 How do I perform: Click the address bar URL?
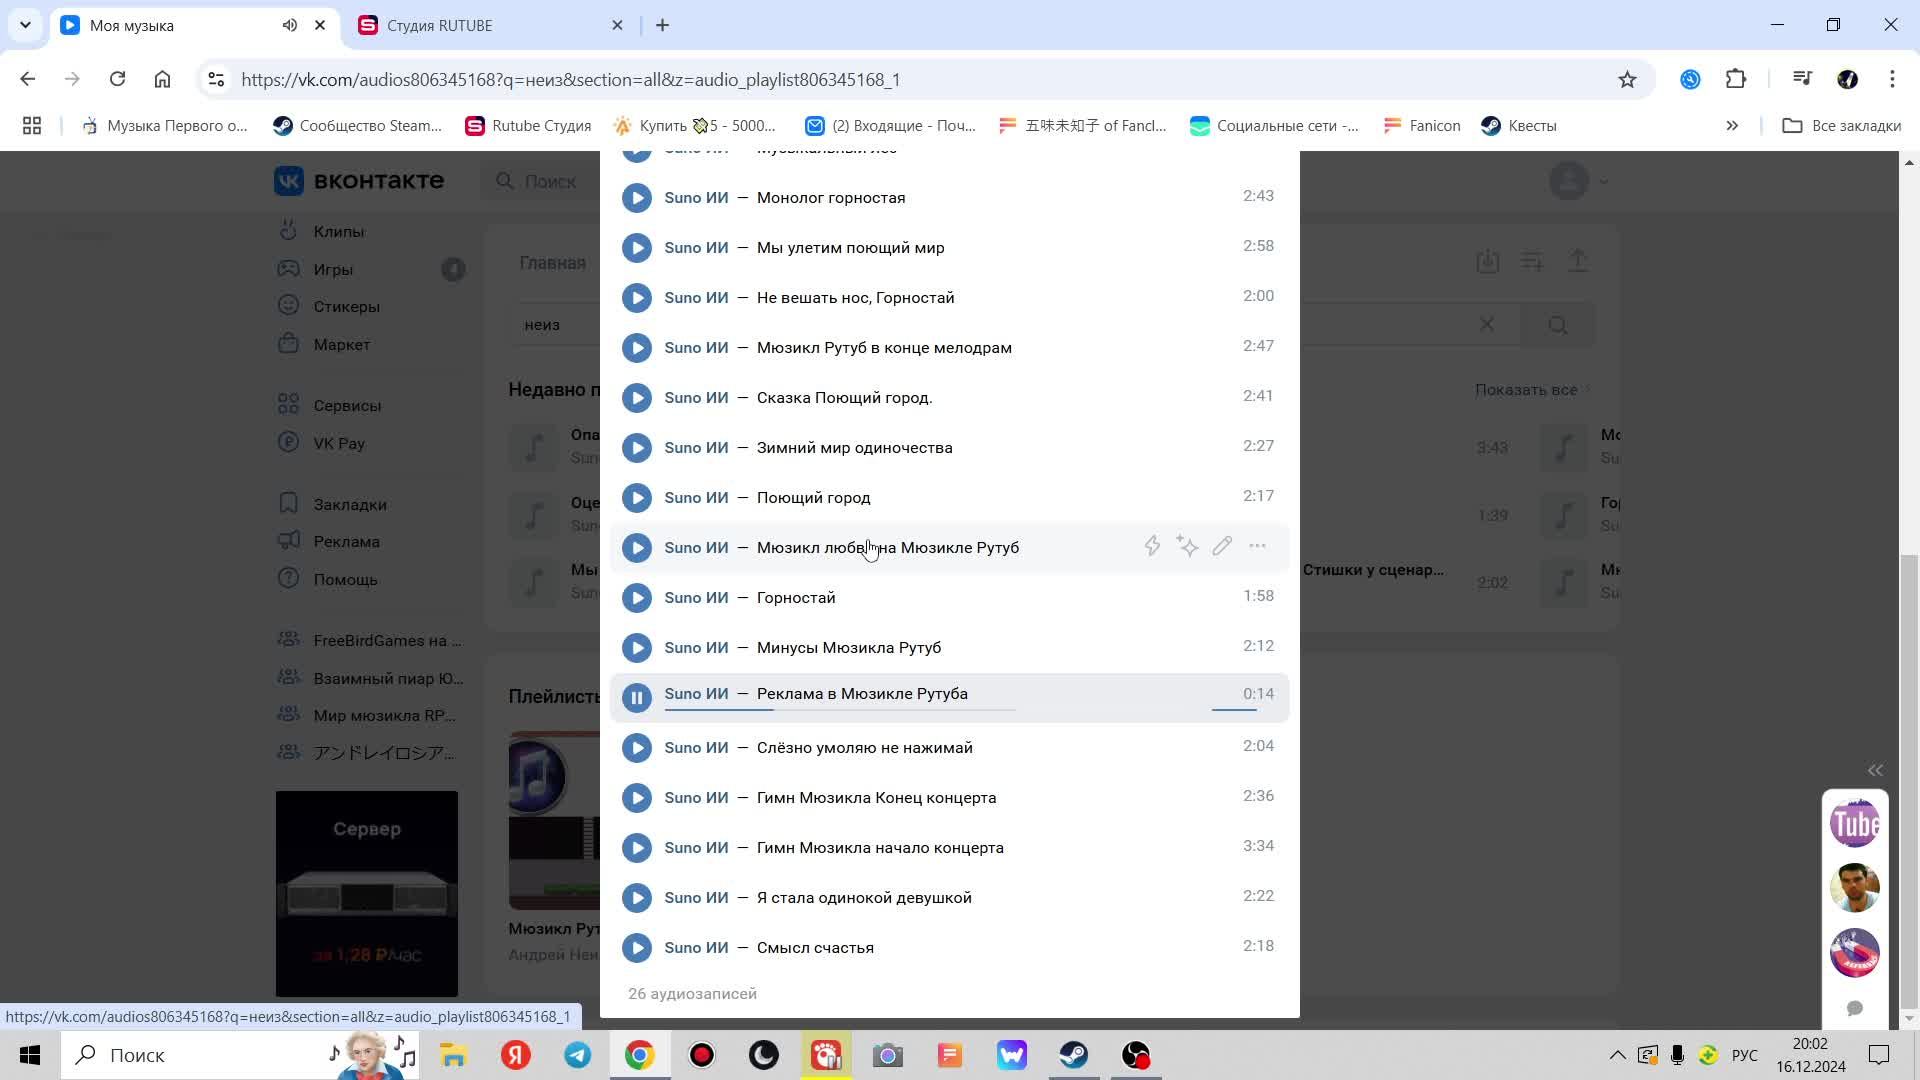click(x=571, y=79)
